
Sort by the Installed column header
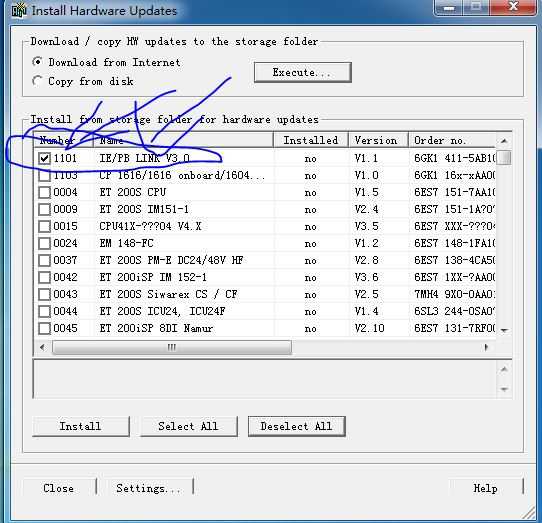pos(311,140)
